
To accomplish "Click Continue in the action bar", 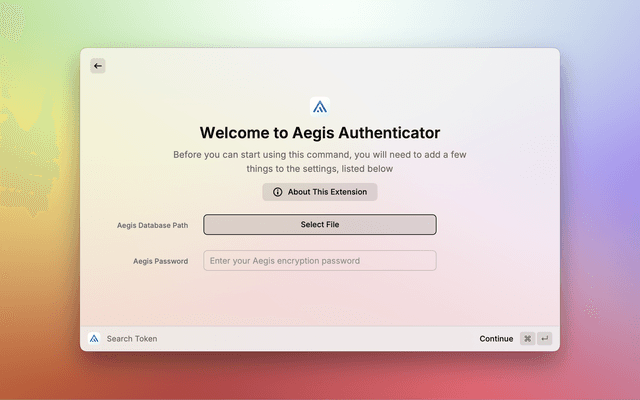I will coord(496,339).
